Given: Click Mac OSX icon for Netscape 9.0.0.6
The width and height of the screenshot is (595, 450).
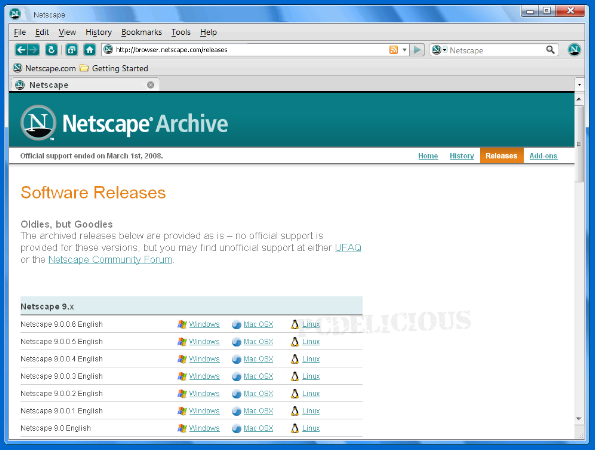Looking at the screenshot, I should (x=236, y=325).
